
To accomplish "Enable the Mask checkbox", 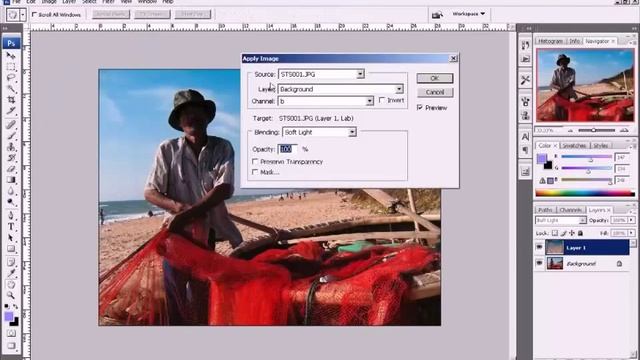I will tap(255, 172).
